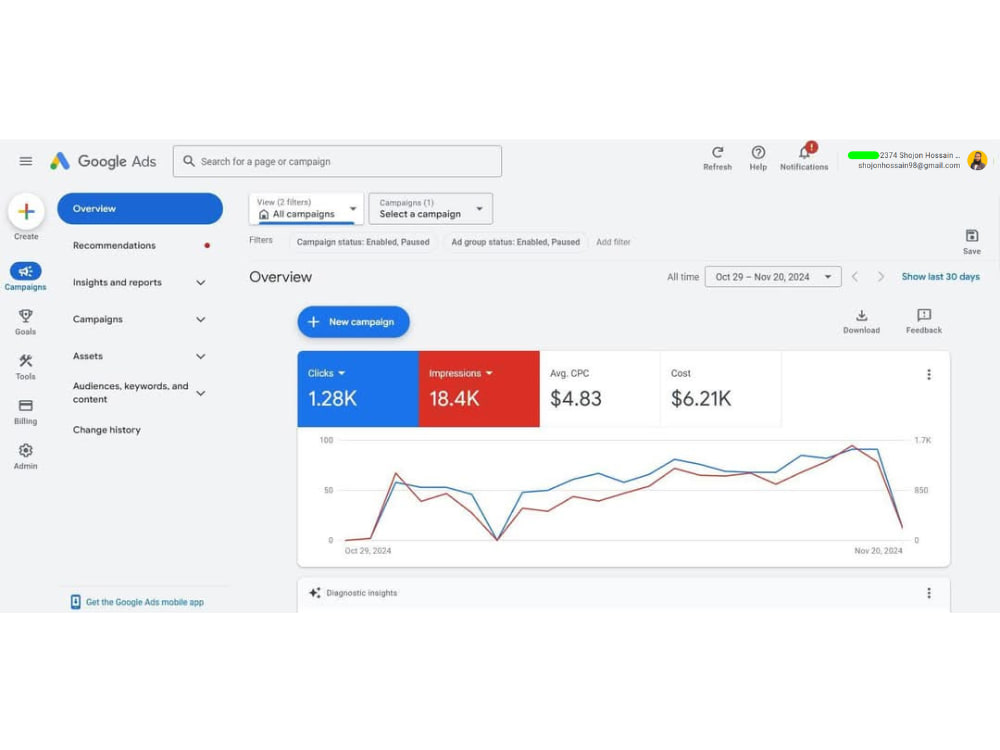1000x750 pixels.
Task: Select the Cost scorecard
Action: tap(721, 388)
